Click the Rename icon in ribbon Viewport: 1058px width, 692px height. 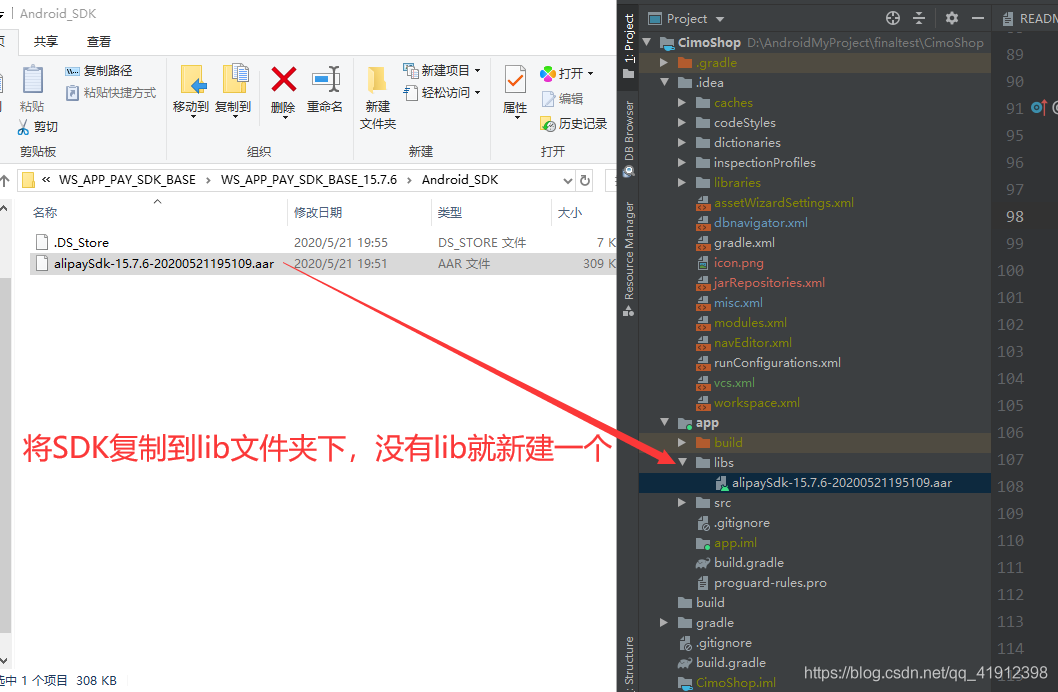pyautogui.click(x=325, y=80)
